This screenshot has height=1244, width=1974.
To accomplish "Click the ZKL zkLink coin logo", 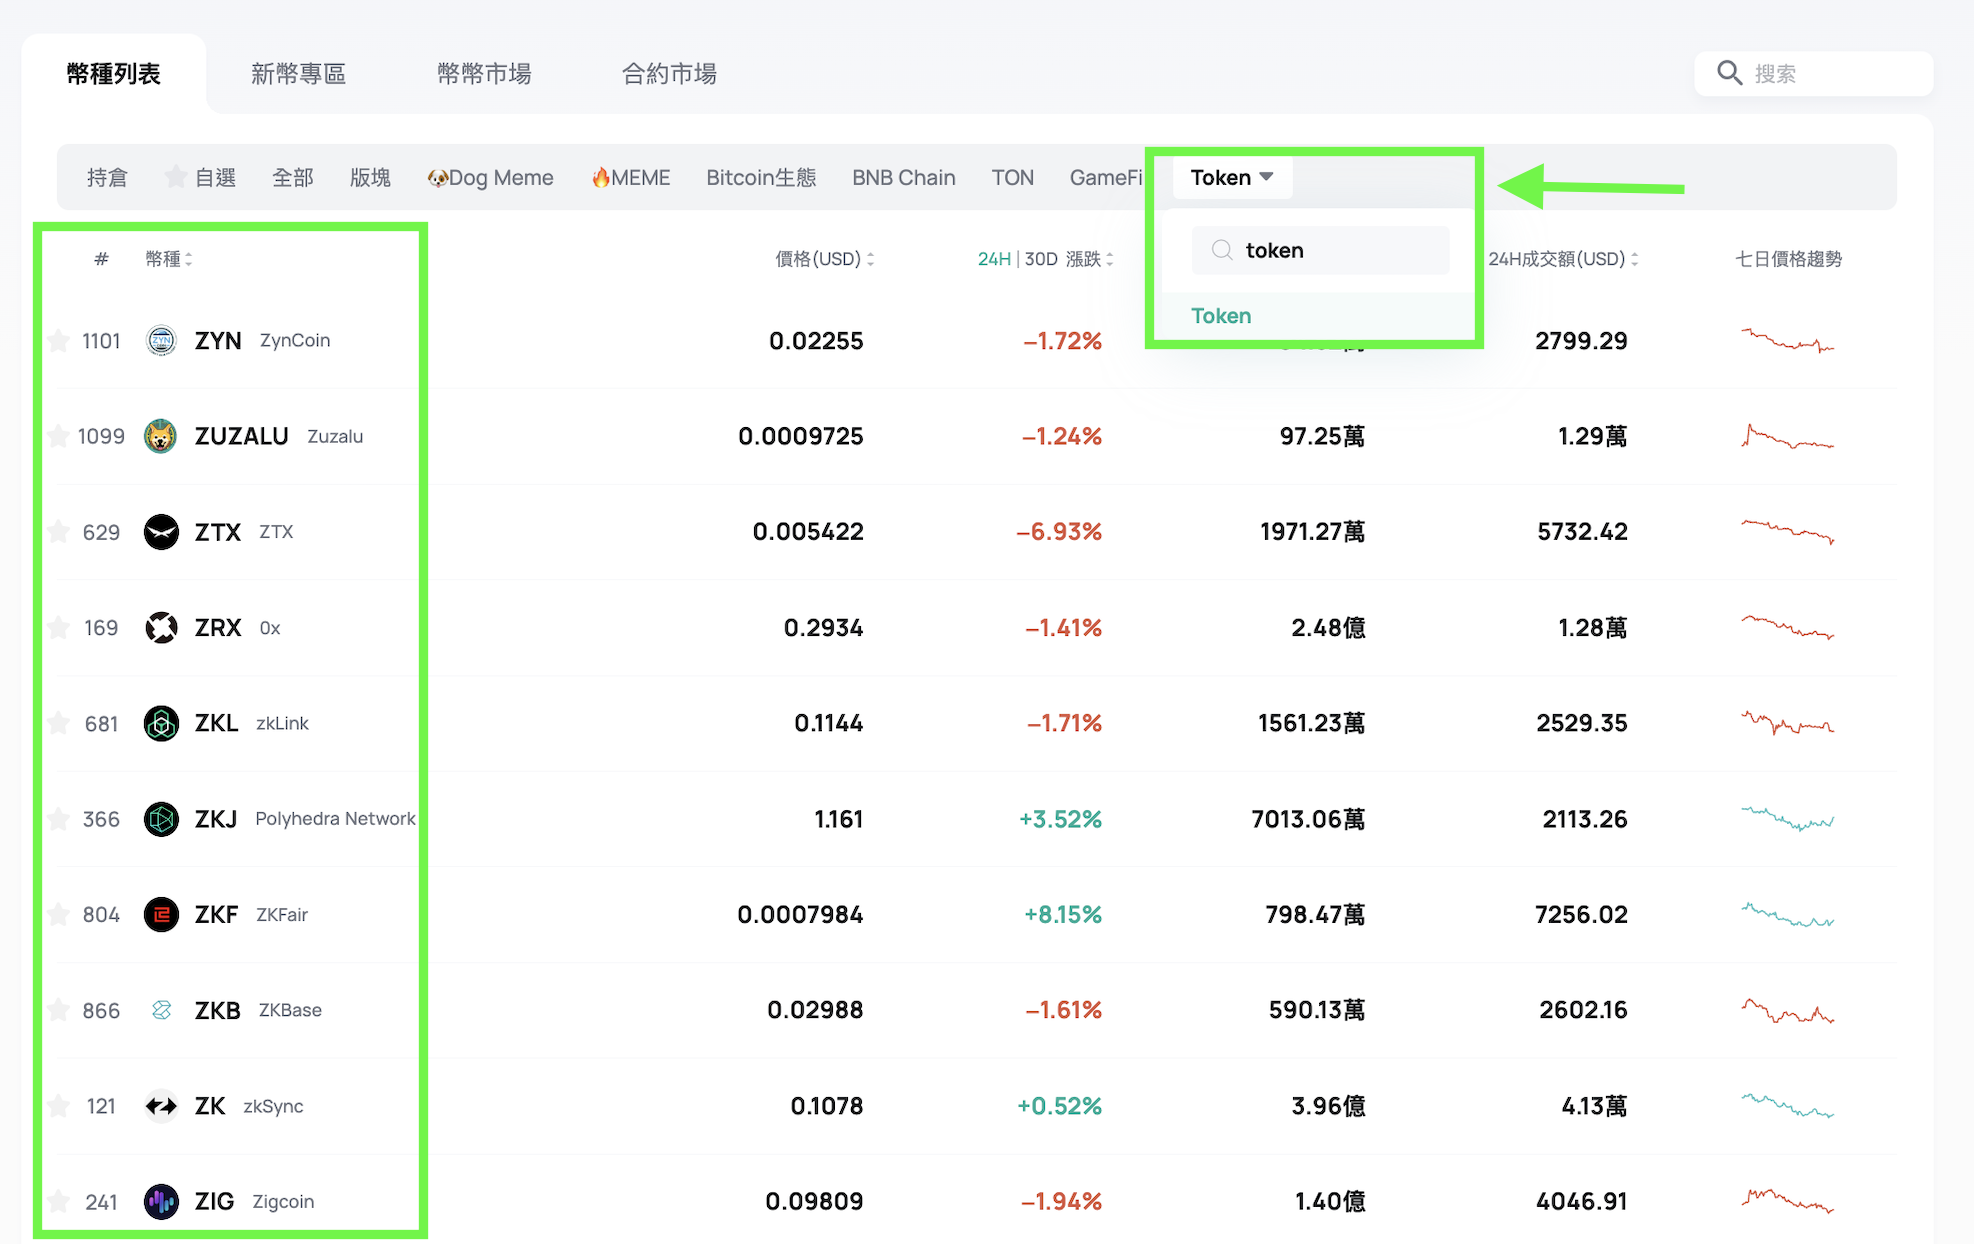I will click(x=161, y=723).
